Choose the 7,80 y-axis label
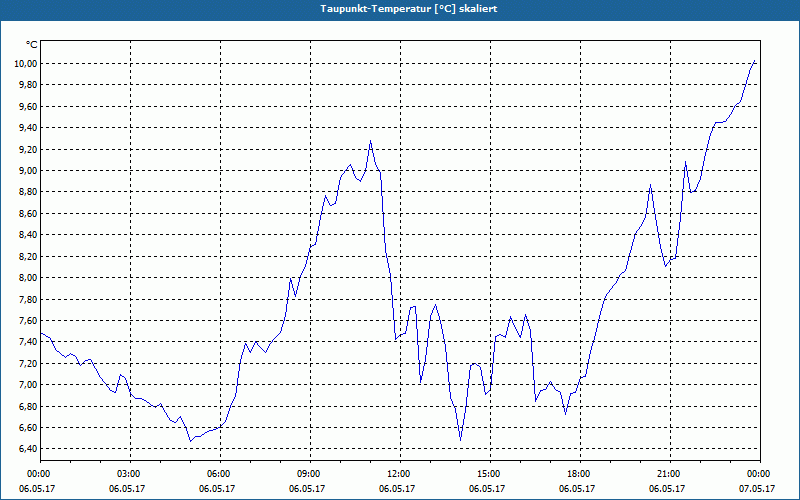The height and width of the screenshot is (500, 800). point(28,299)
